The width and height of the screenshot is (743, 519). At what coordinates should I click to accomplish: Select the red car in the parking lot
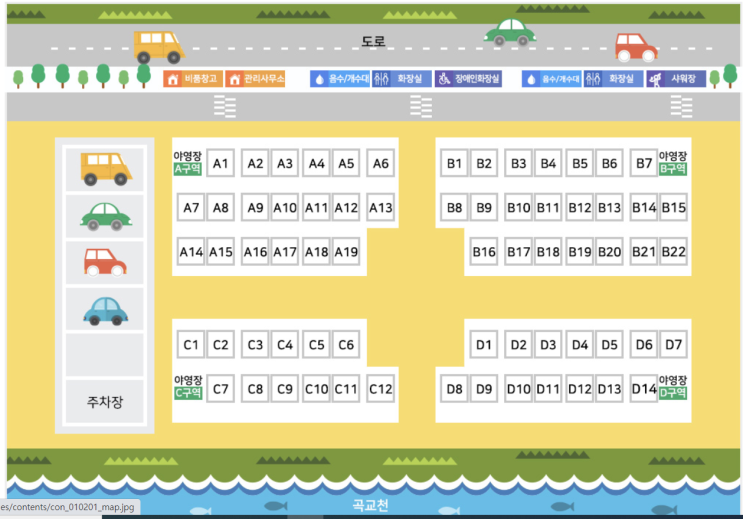(x=105, y=263)
